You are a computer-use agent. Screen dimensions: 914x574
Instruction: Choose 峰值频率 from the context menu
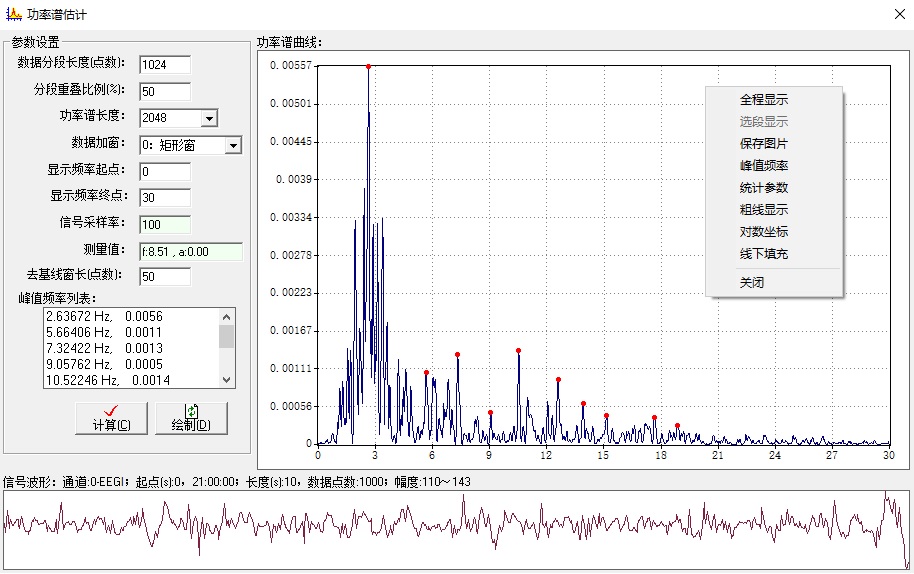coord(764,166)
